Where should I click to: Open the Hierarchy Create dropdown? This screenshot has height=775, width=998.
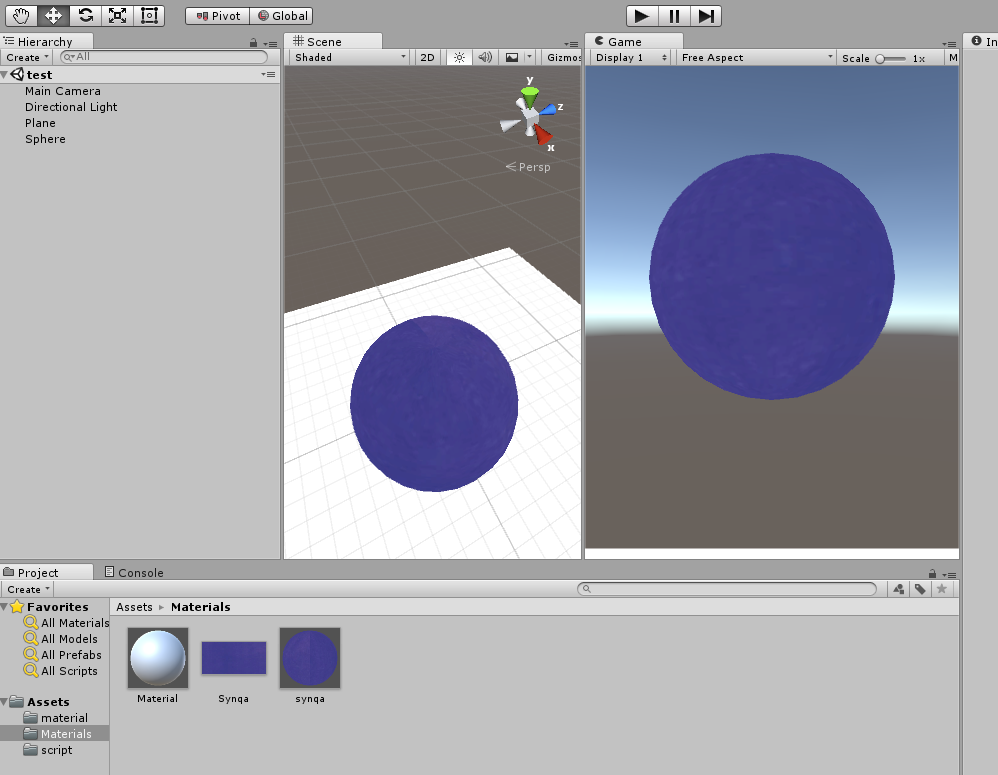(x=27, y=57)
